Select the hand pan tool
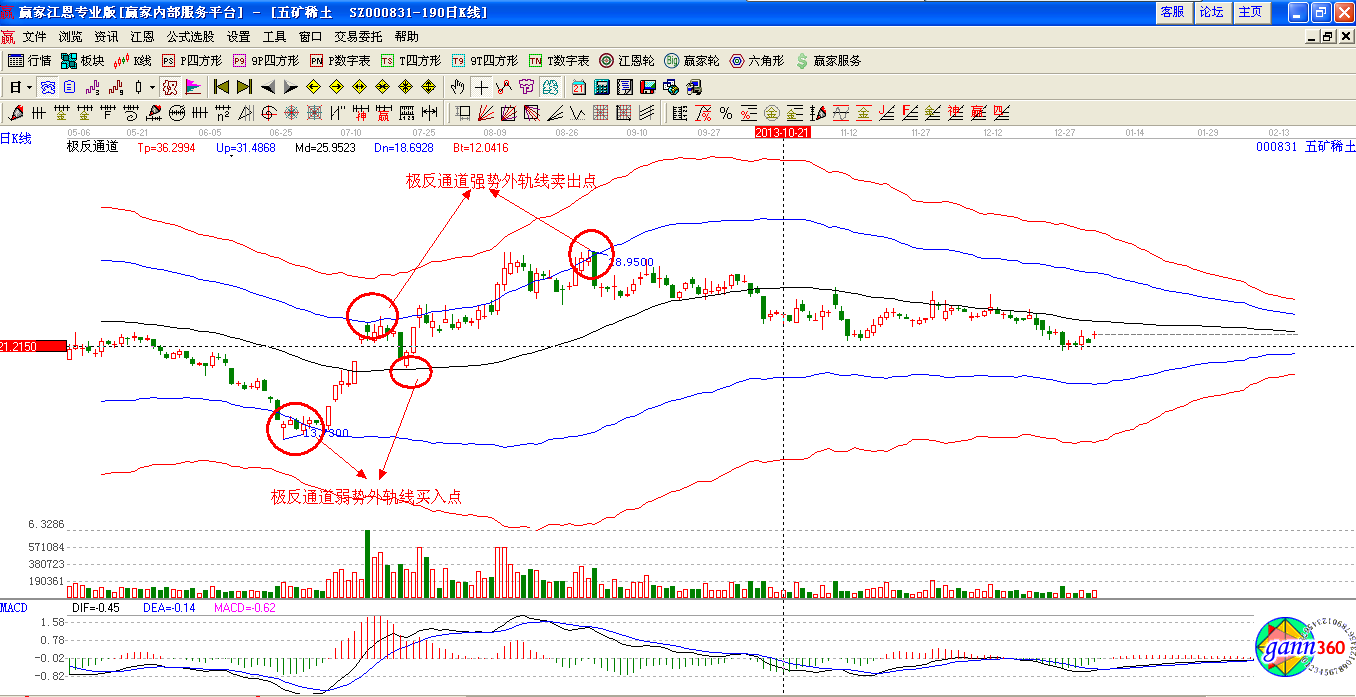 click(458, 87)
